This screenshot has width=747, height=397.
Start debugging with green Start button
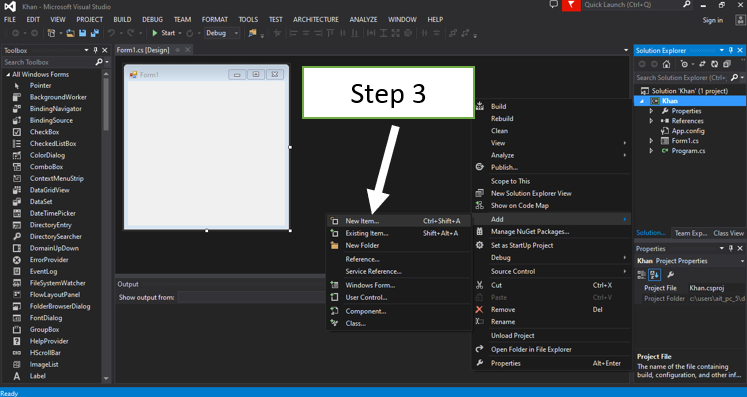click(x=163, y=33)
